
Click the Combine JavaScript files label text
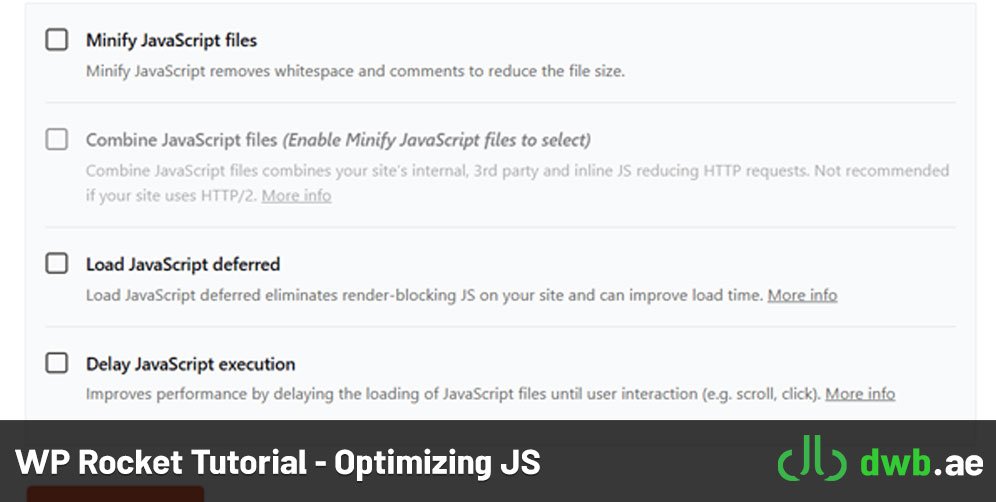pyautogui.click(x=182, y=140)
